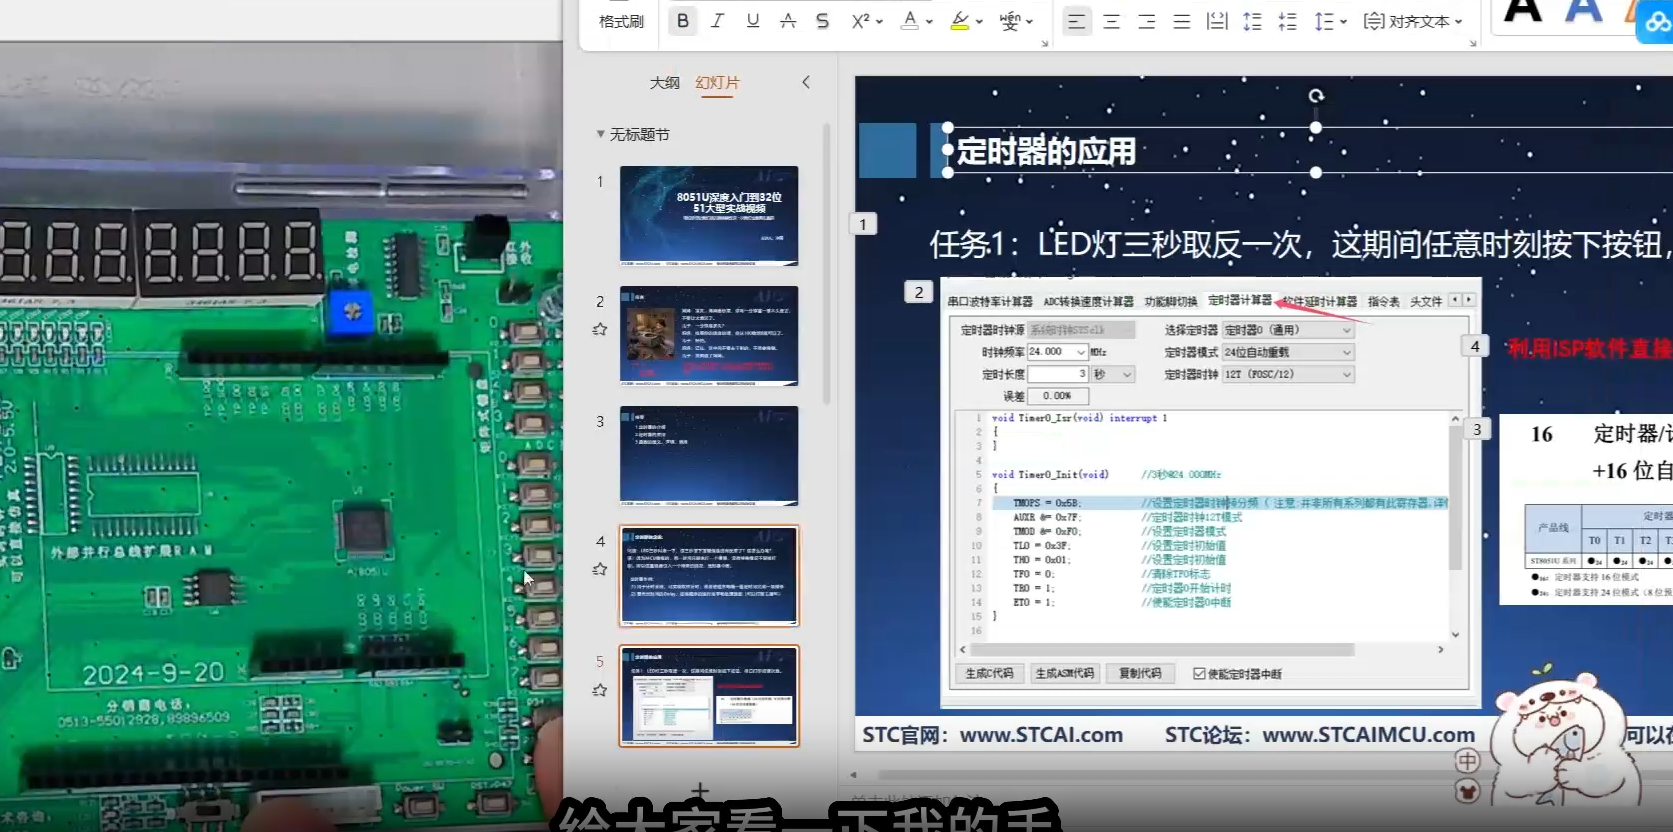Select the blue A text style preset
1673x832 pixels.
coord(1584,11)
